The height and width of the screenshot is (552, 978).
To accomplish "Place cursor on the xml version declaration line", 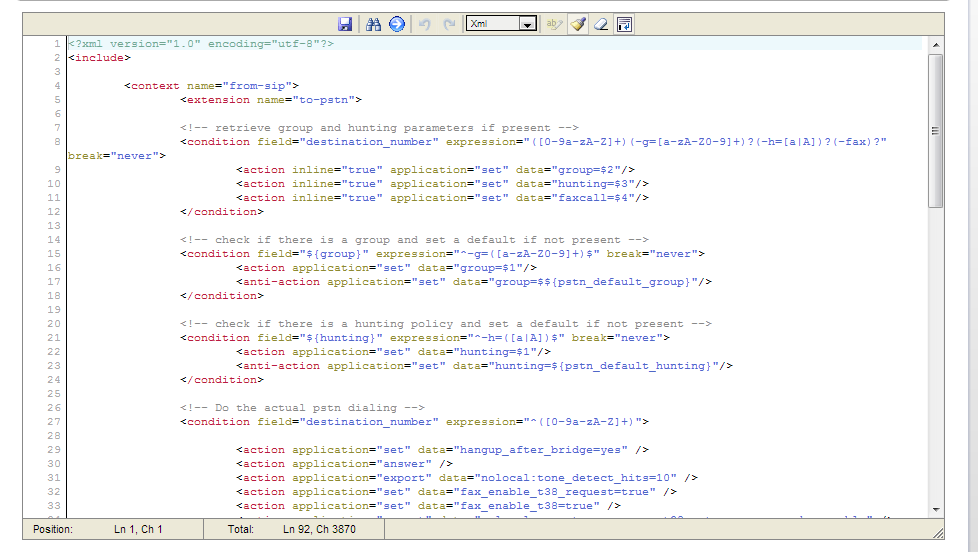I will pos(201,44).
